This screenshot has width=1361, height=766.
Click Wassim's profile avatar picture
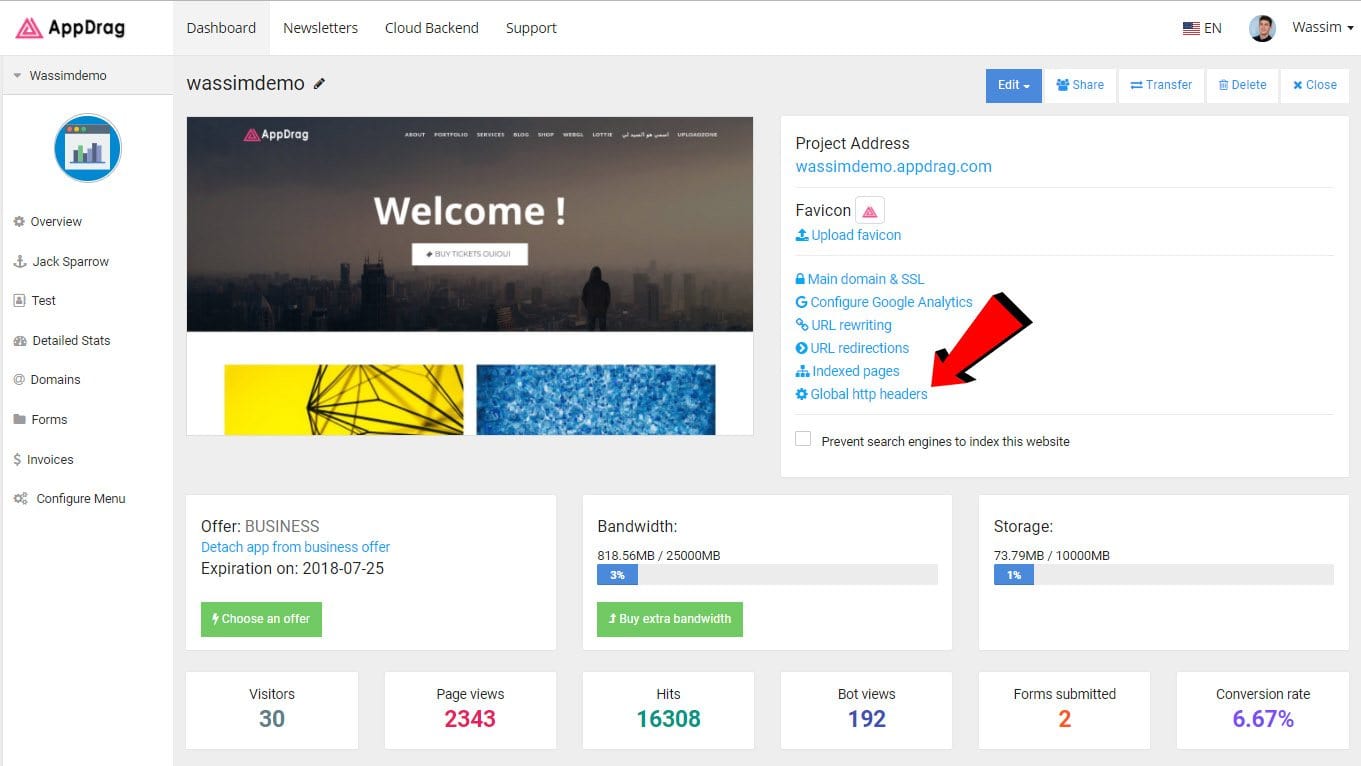point(1262,28)
